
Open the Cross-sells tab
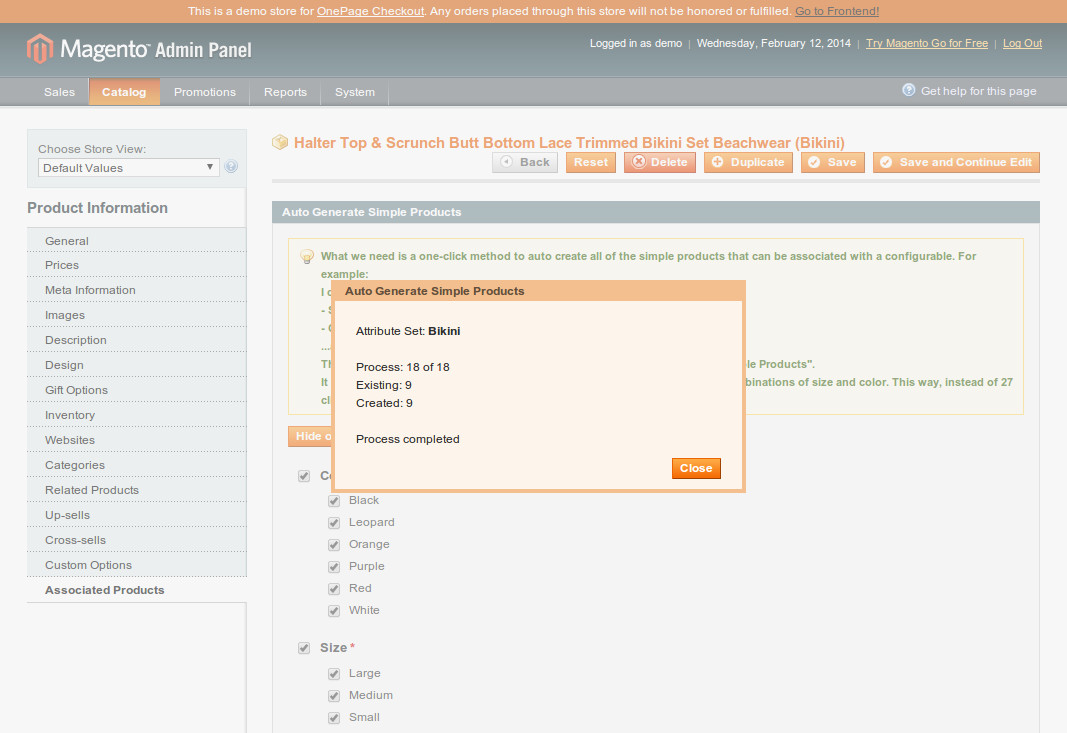[x=137, y=540]
